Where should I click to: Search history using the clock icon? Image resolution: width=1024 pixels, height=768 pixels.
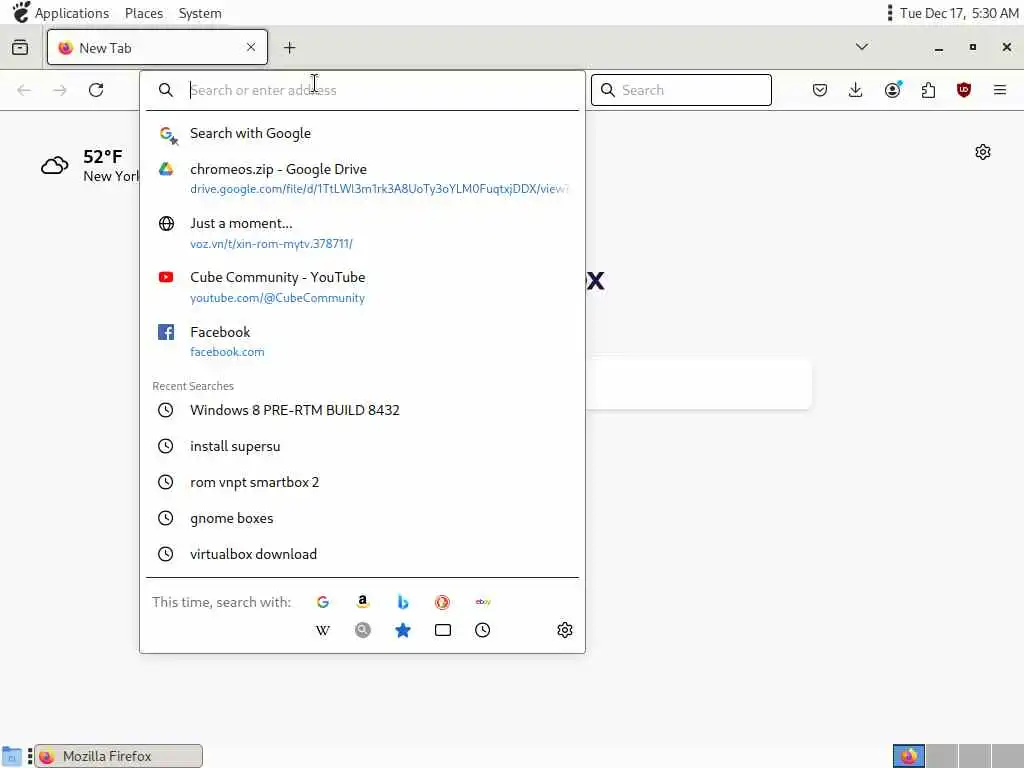483,630
